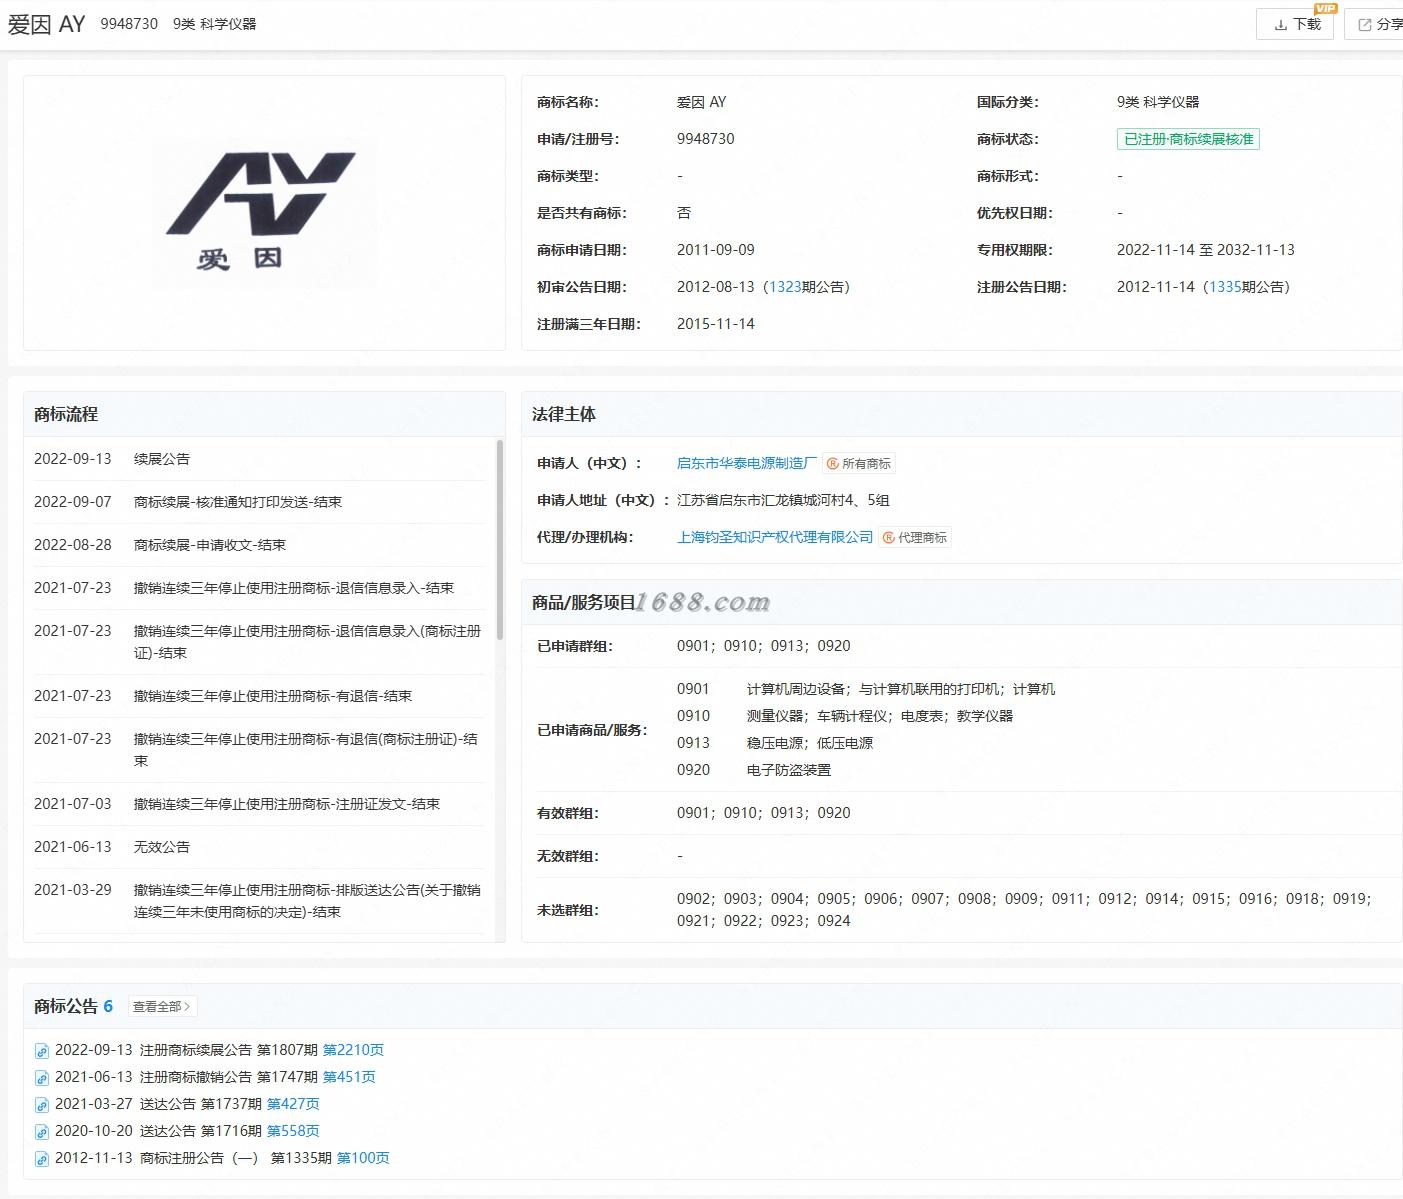Click the 法律主体 section heading
The height and width of the screenshot is (1199, 1403).
[564, 414]
